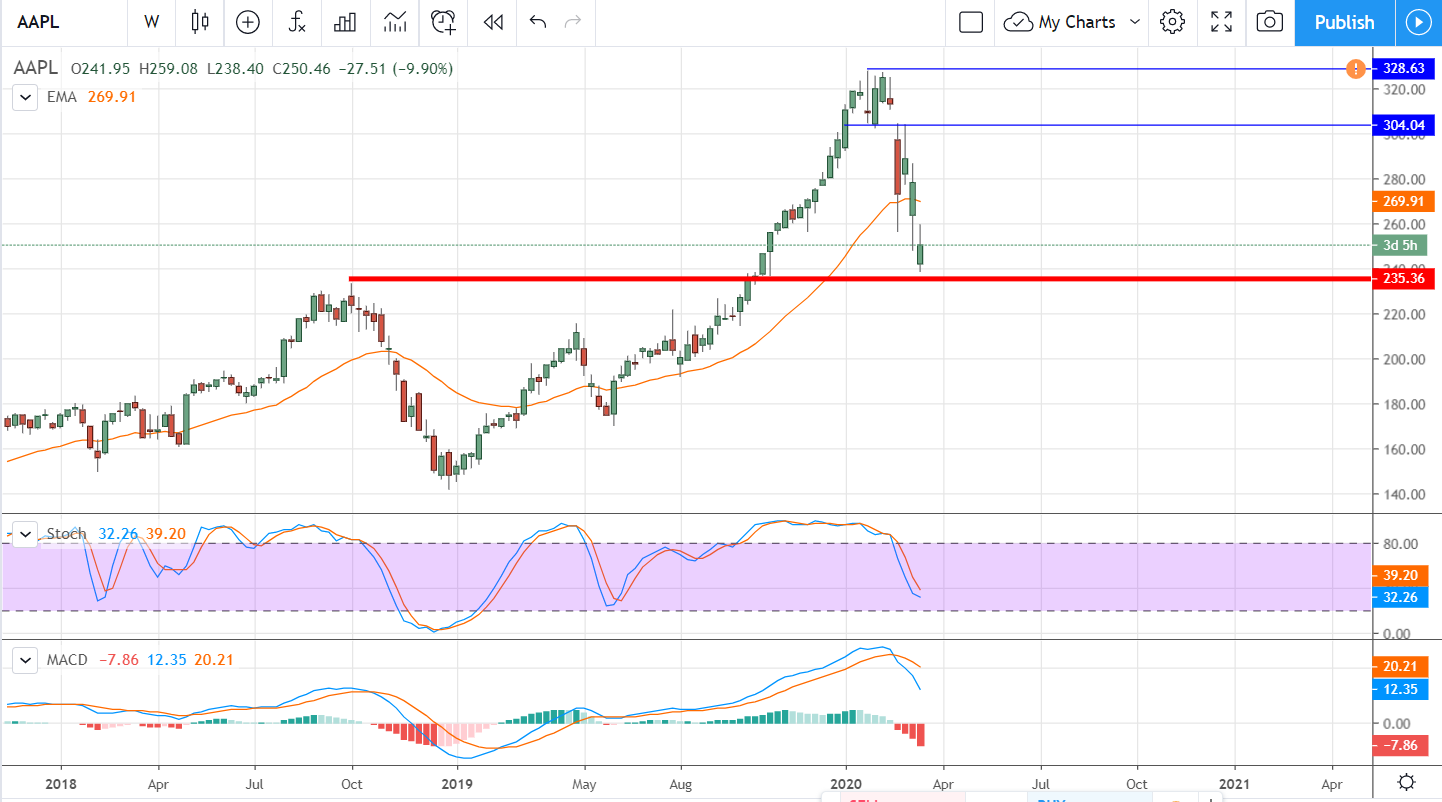Create an alert with the alarm clock icon

coord(443,22)
